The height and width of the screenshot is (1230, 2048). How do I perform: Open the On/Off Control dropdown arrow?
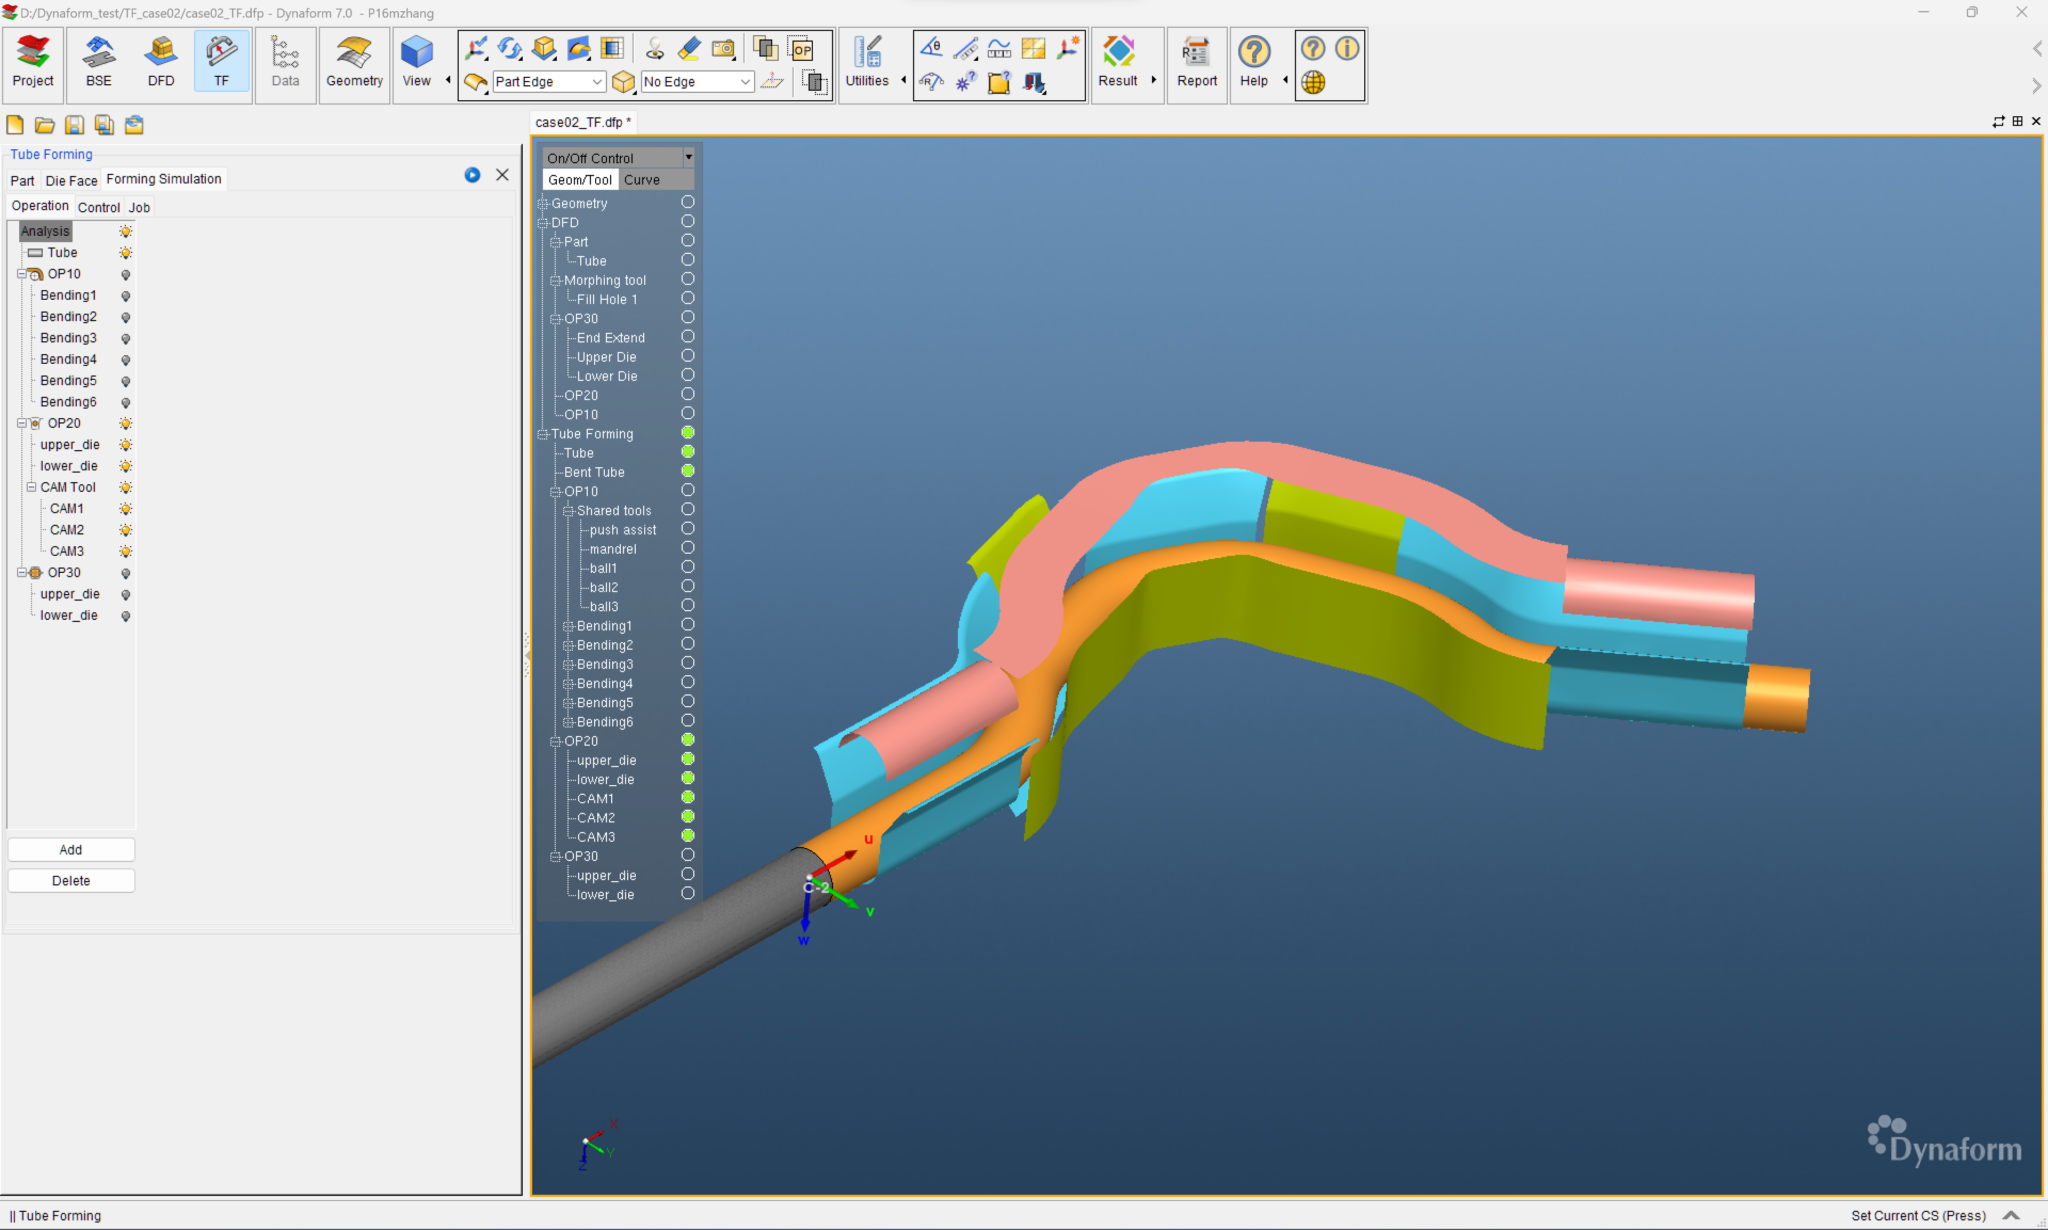click(x=688, y=157)
